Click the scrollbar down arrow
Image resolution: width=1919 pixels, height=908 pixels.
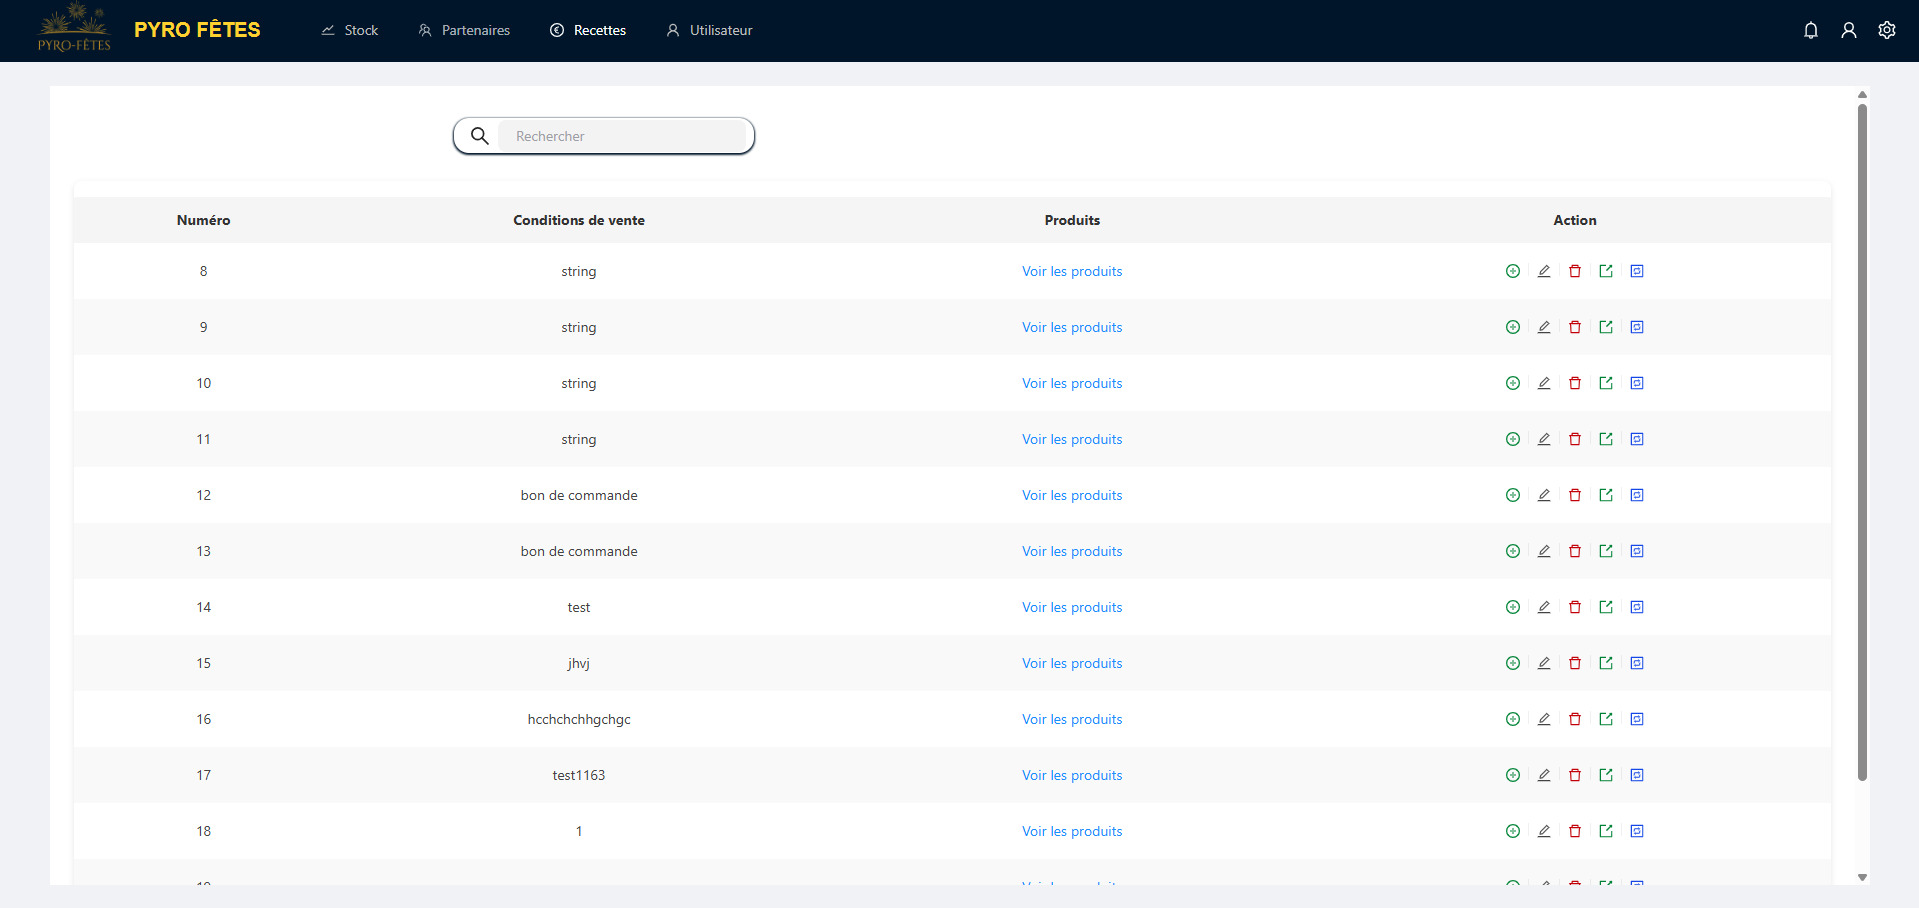[x=1862, y=877]
